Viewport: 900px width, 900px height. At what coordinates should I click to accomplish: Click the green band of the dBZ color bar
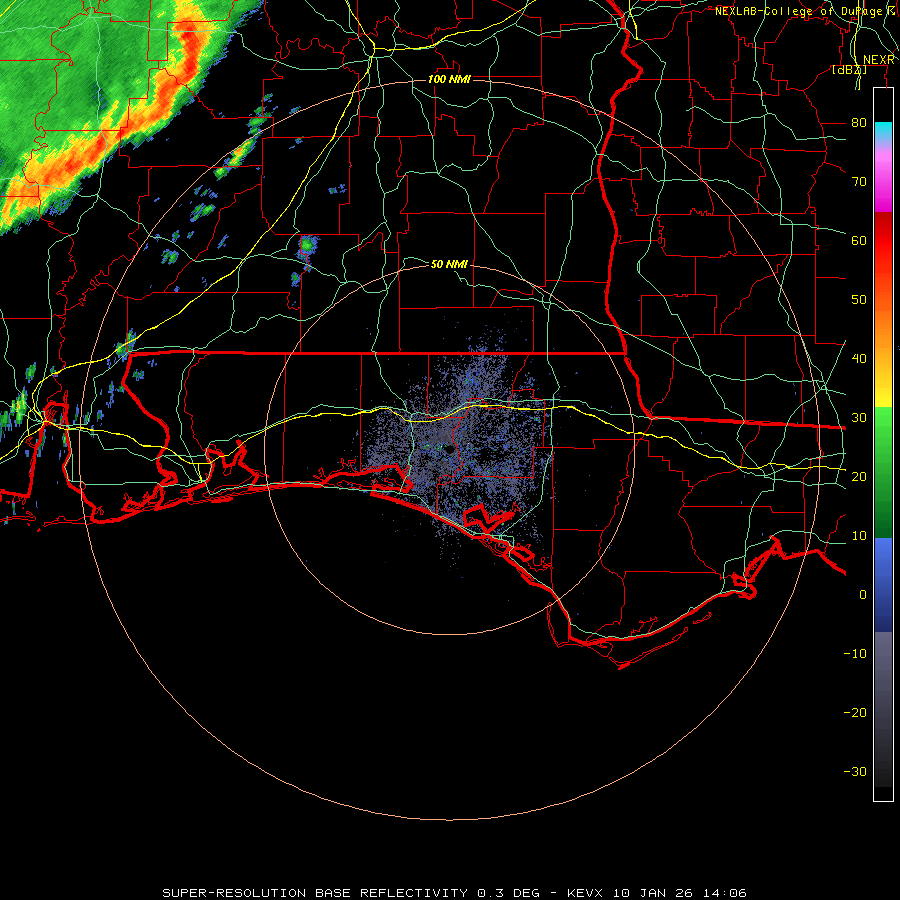(x=883, y=472)
